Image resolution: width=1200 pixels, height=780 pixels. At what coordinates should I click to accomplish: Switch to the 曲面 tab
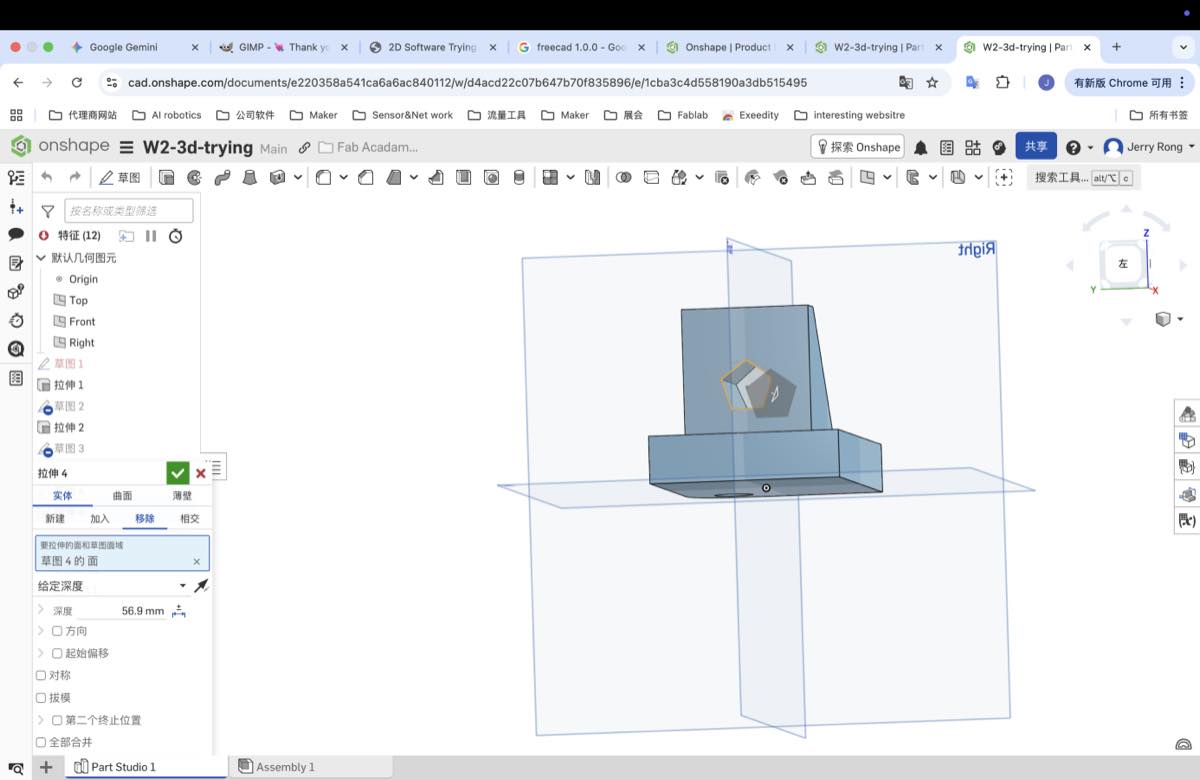(122, 495)
